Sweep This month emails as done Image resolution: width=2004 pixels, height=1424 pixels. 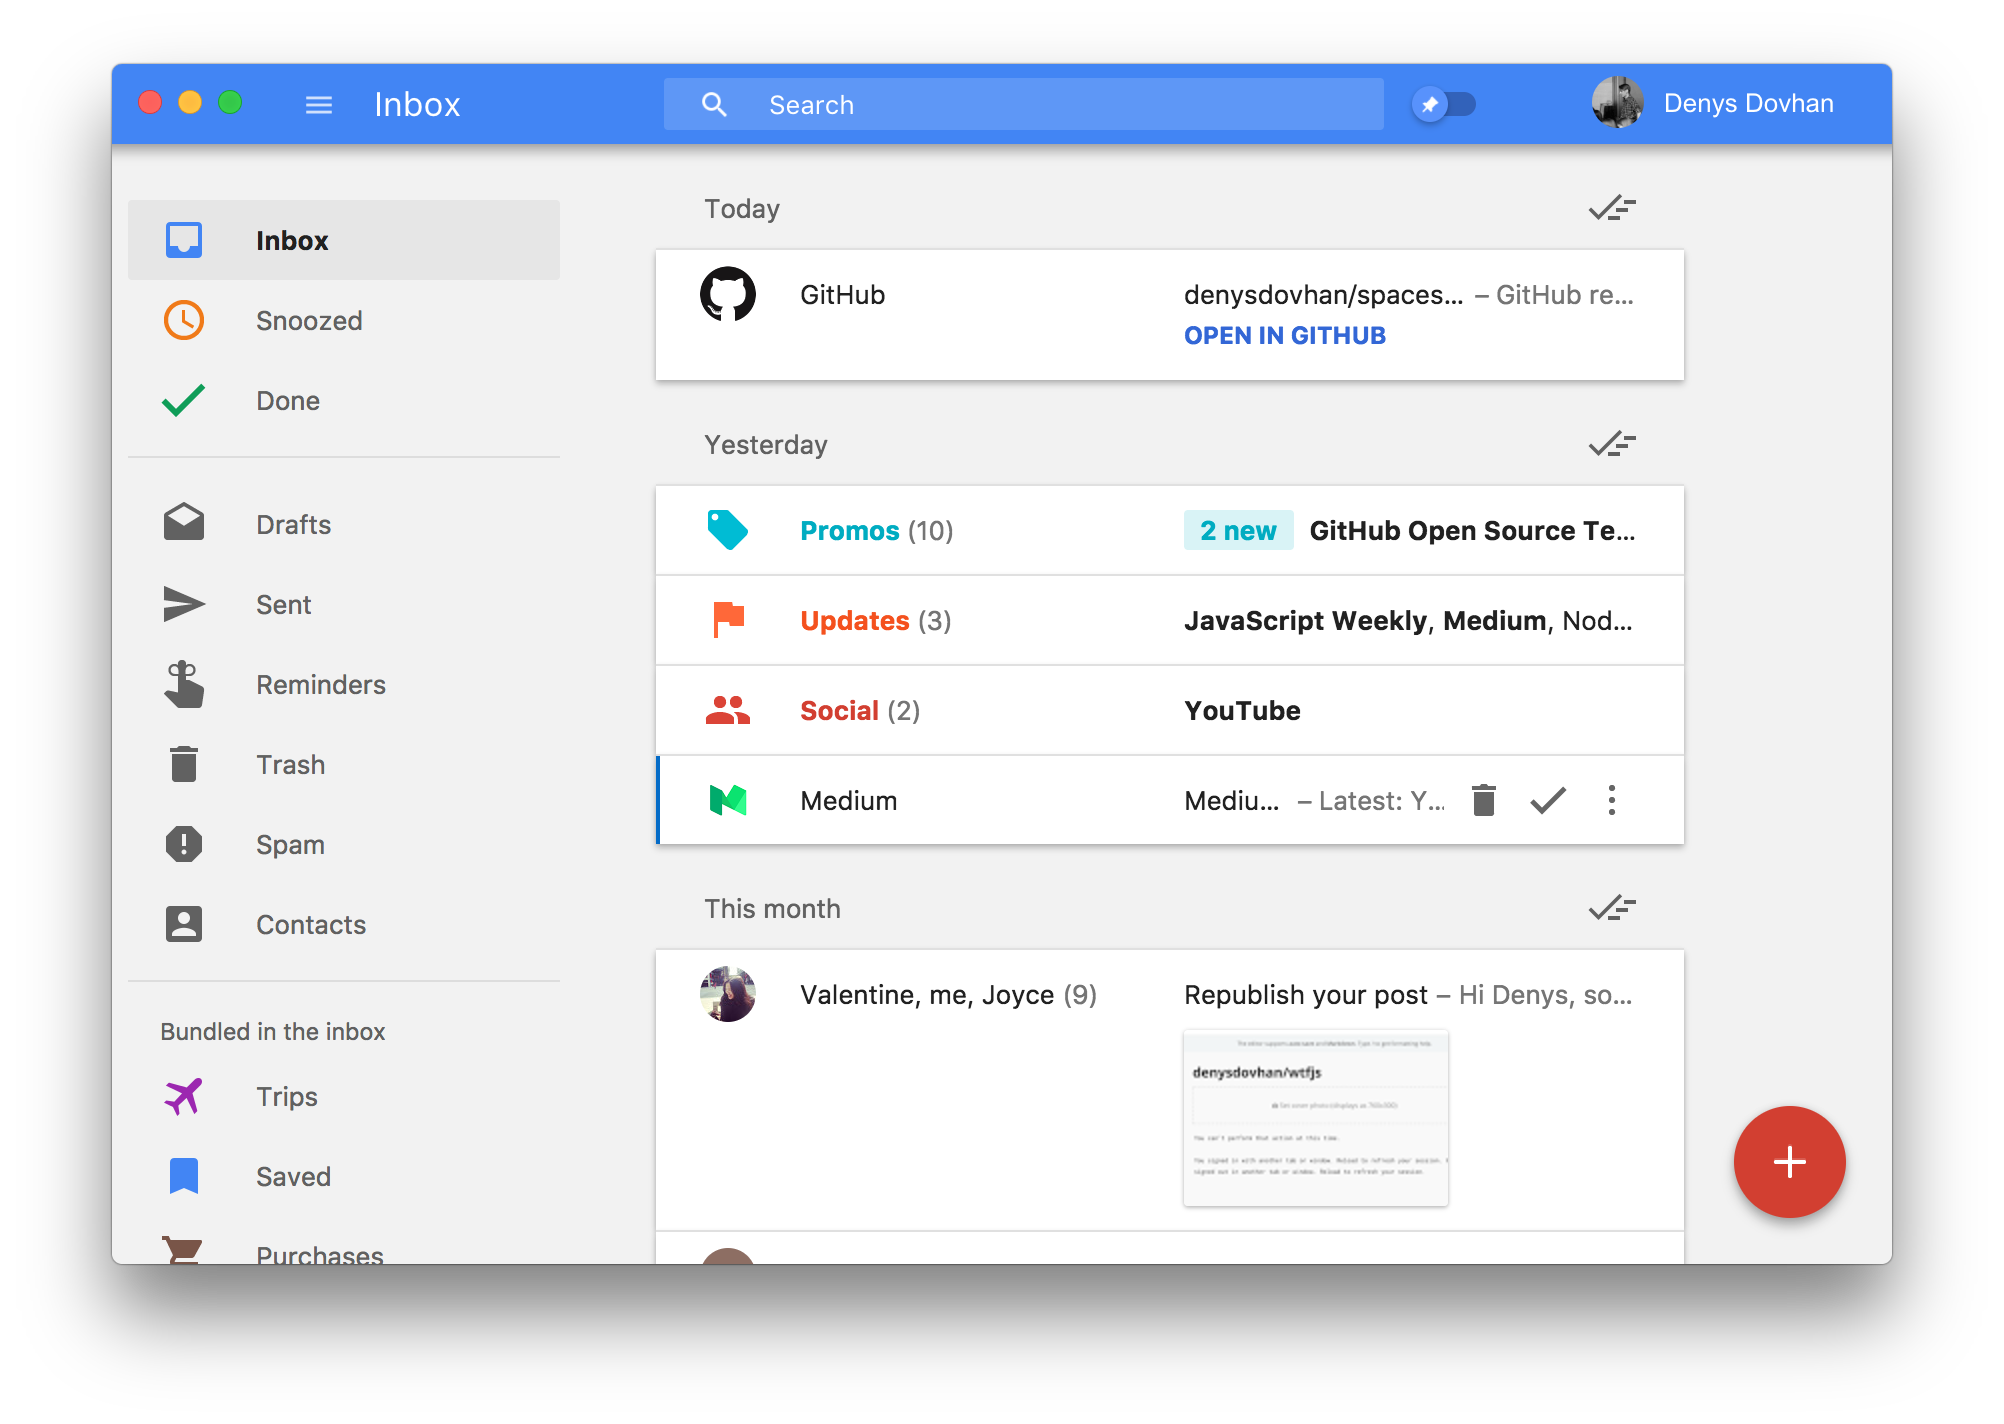pos(1611,908)
